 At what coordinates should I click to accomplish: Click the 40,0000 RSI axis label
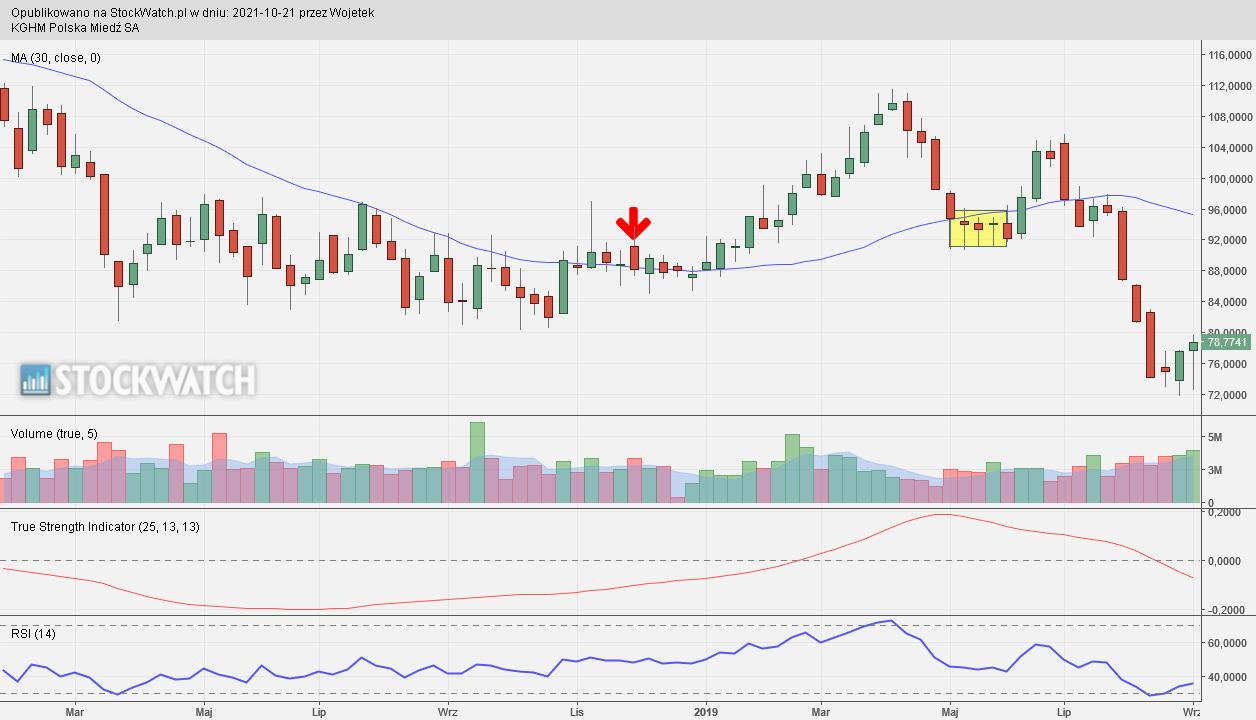click(1229, 677)
